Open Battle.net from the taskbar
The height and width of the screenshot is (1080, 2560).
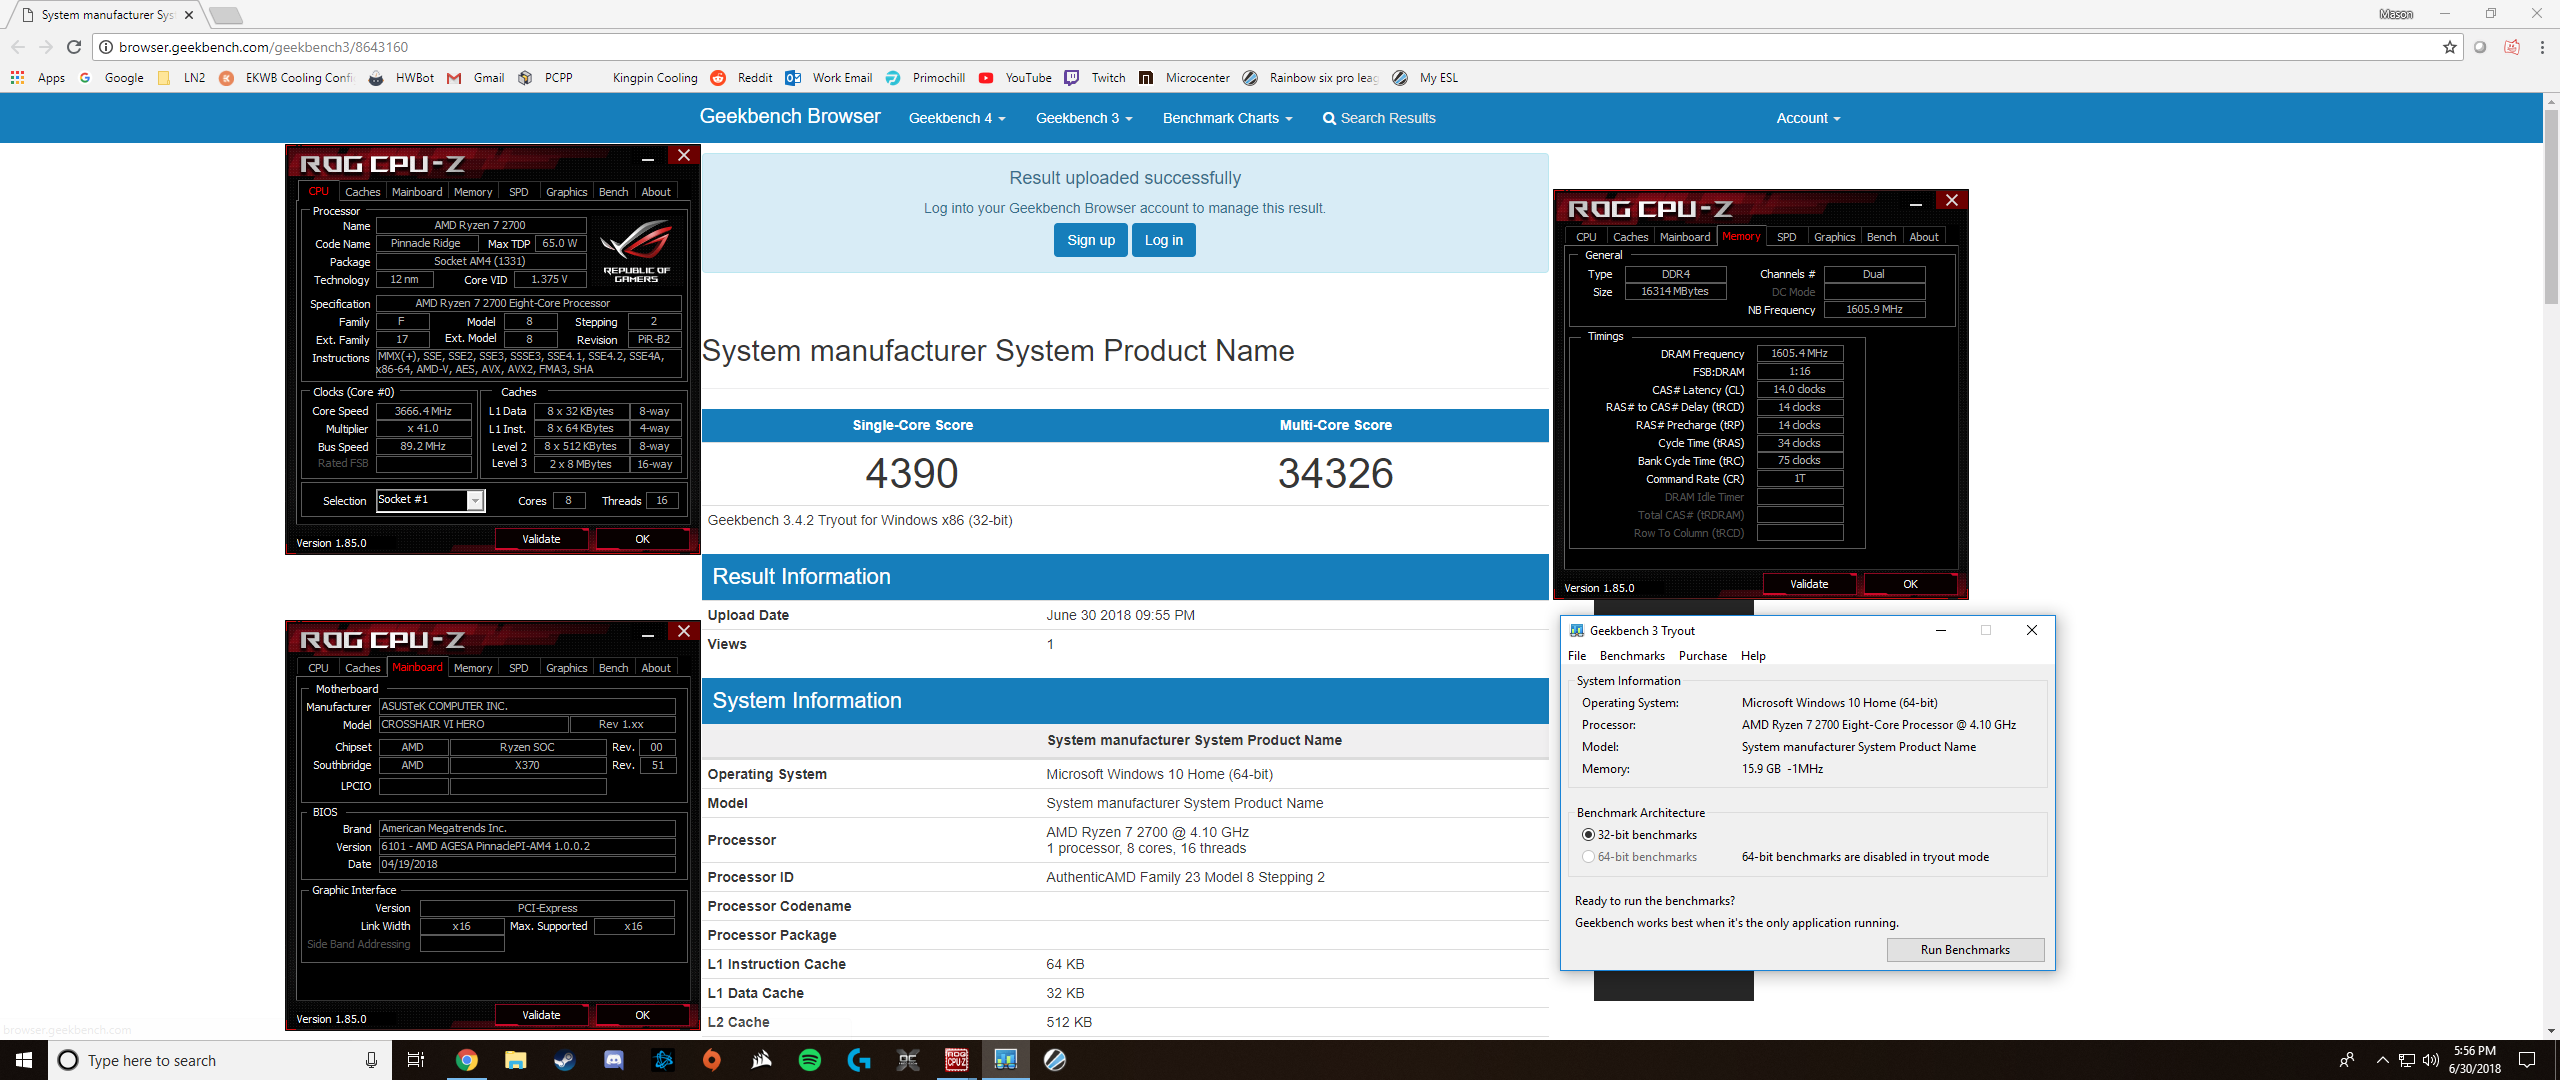tap(662, 1060)
